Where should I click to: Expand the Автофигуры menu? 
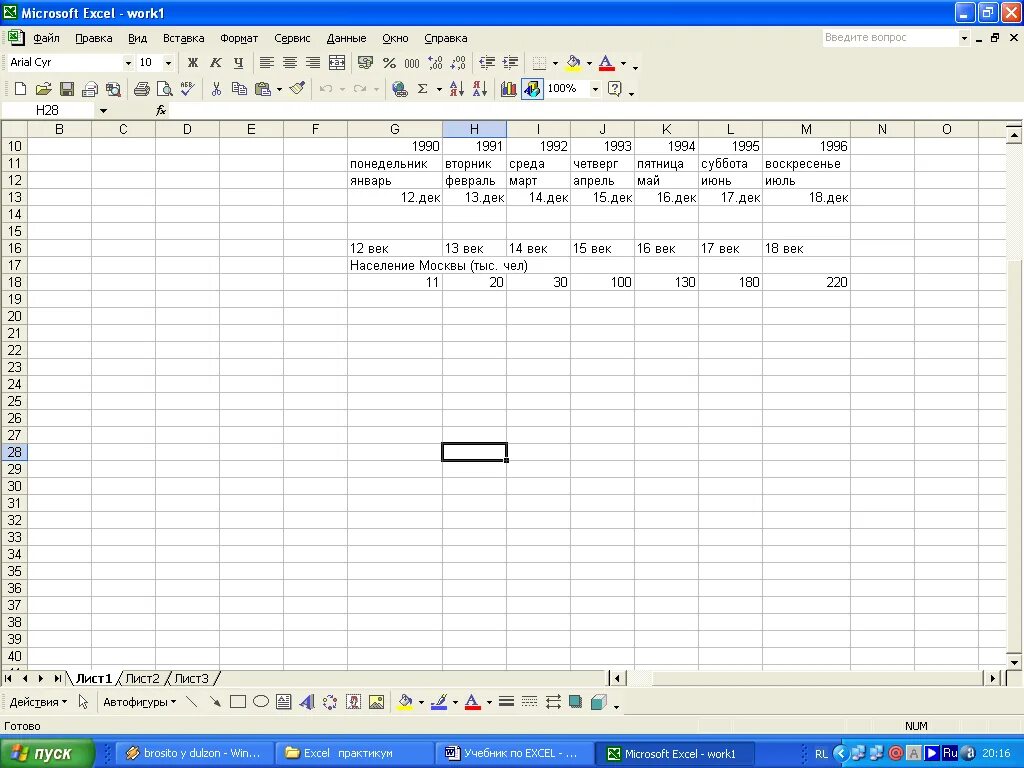(140, 703)
